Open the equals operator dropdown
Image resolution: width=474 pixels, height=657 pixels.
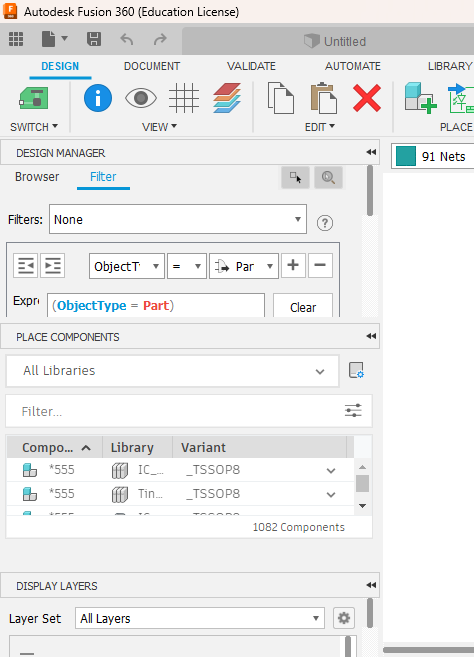pyautogui.click(x=187, y=266)
